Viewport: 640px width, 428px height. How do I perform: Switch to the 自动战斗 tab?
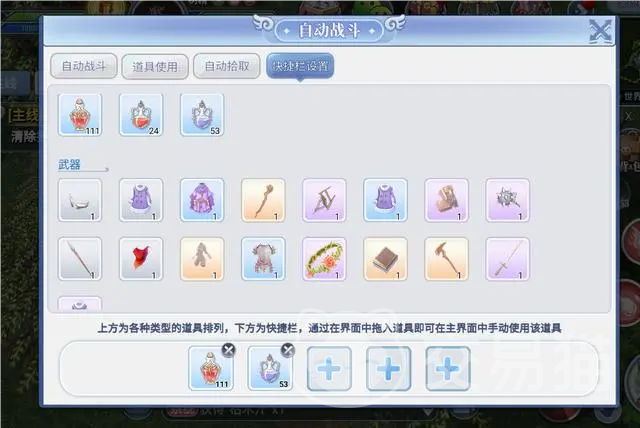84,66
